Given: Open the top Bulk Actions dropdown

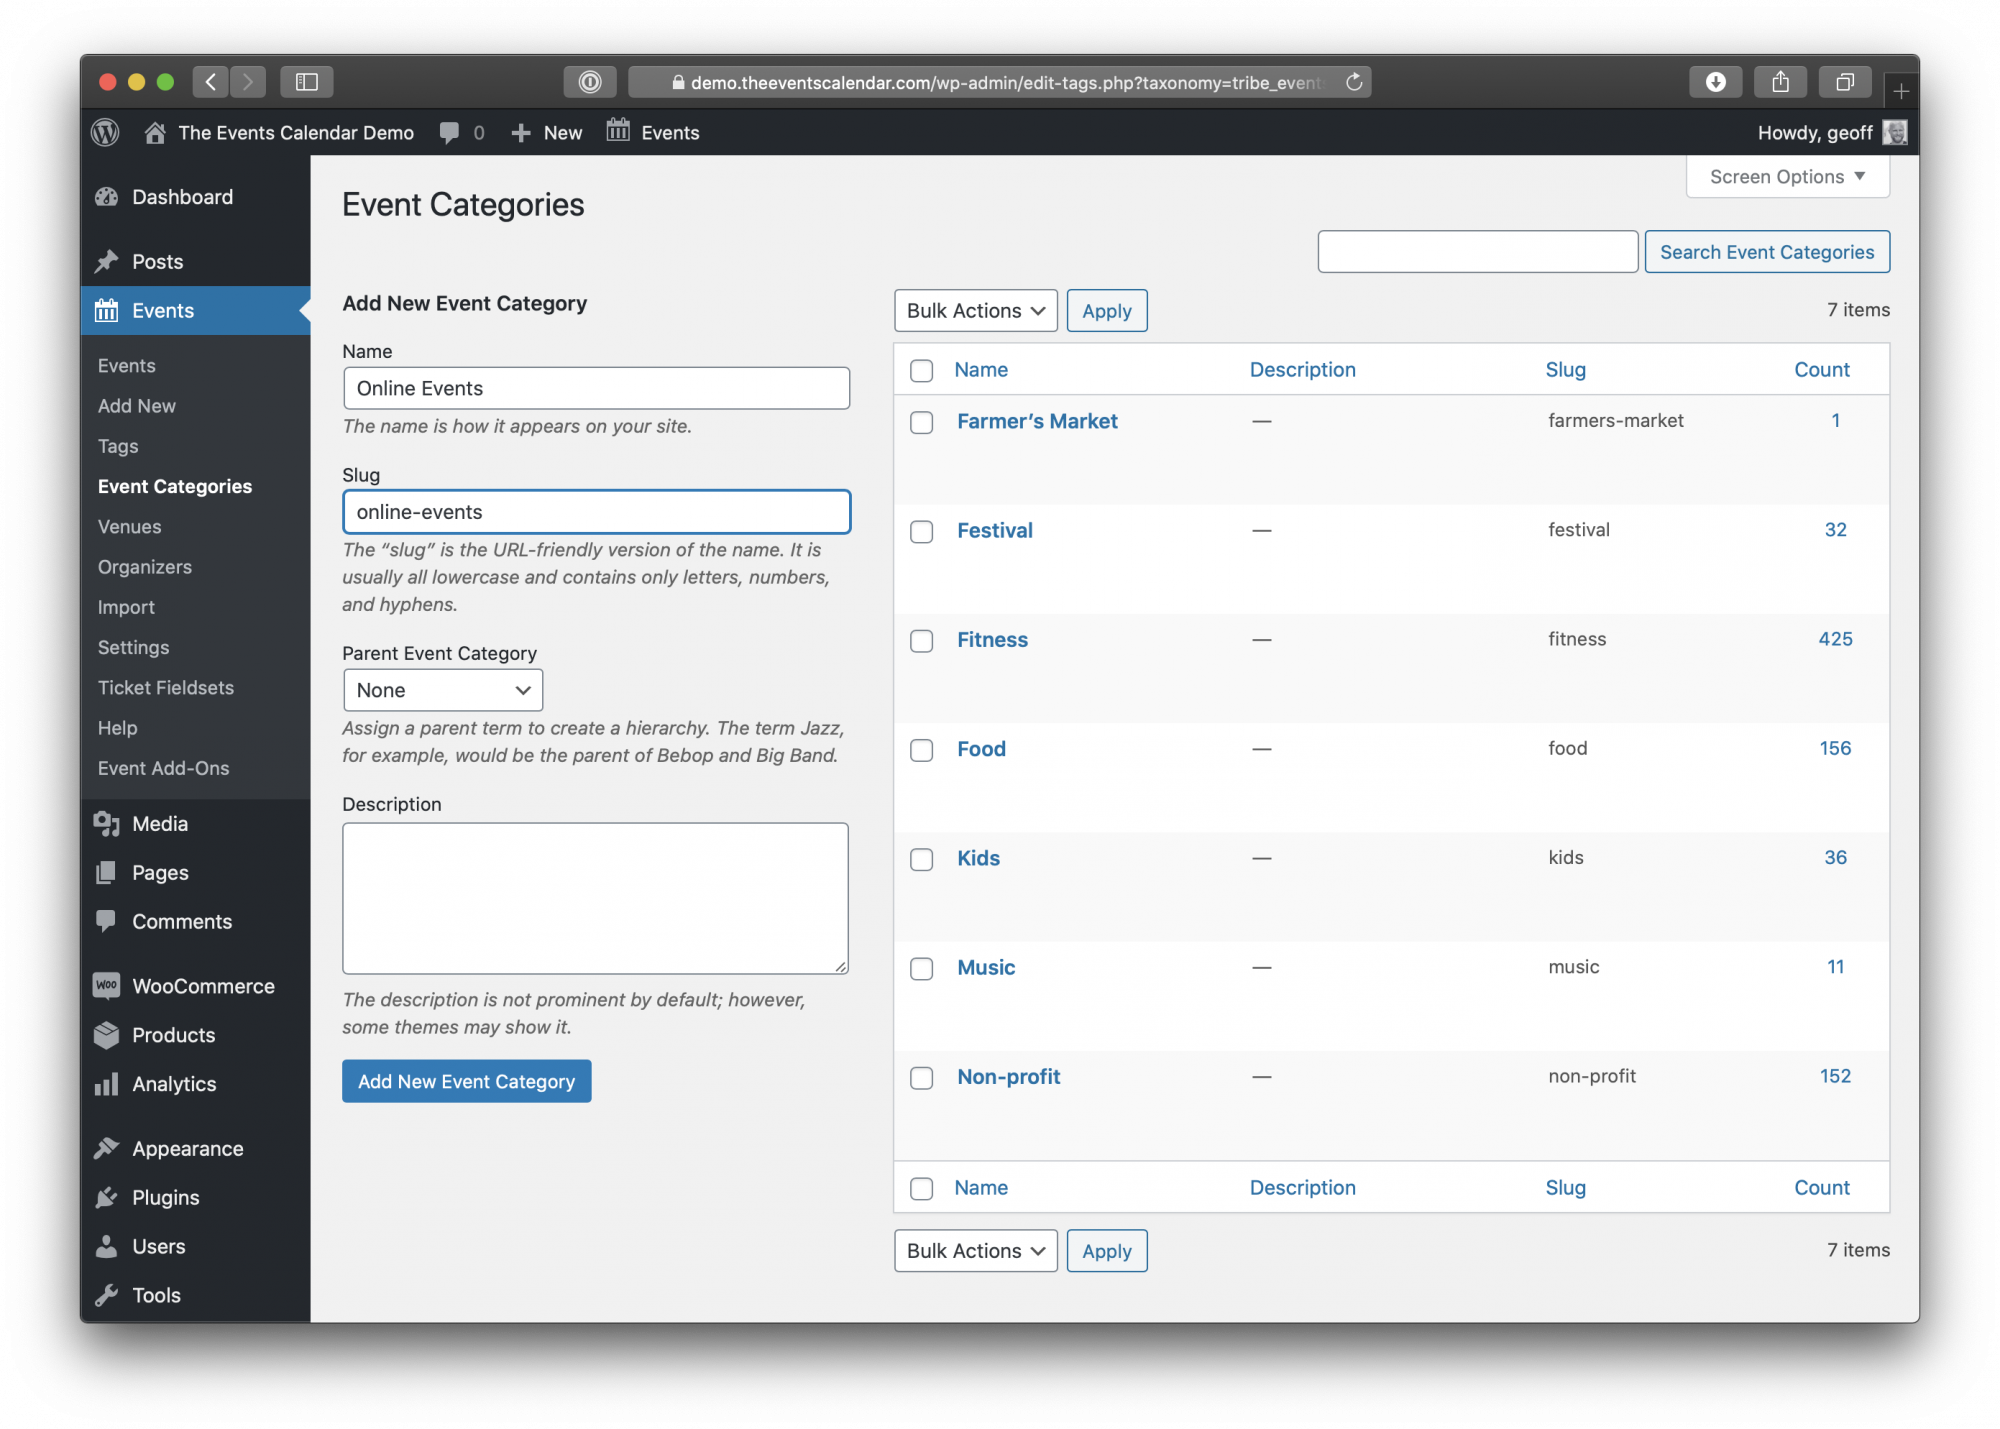Looking at the screenshot, I should coord(975,311).
